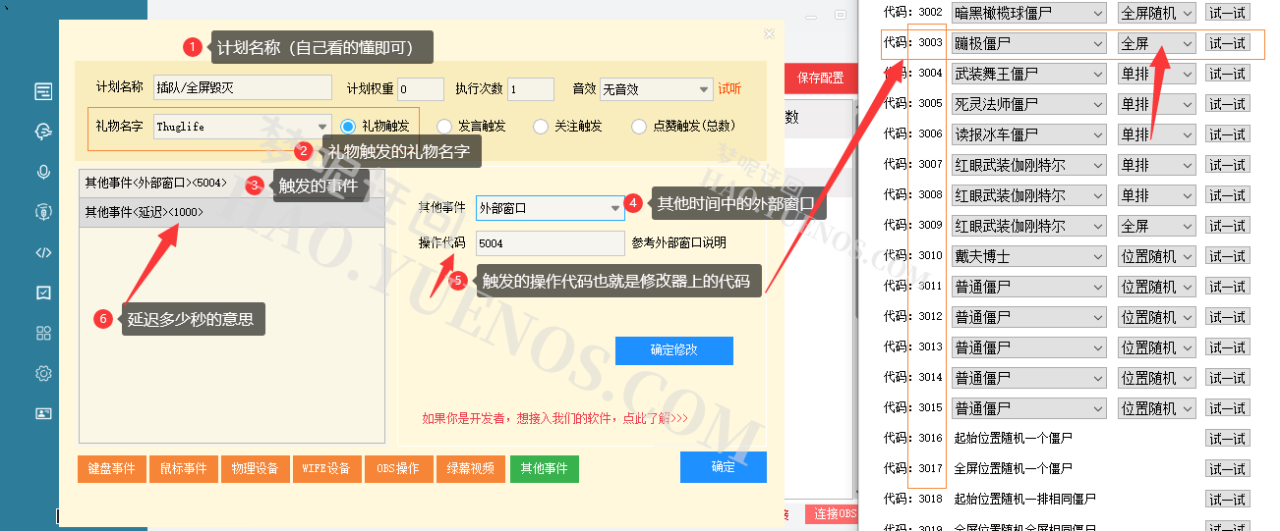Open the 位置随机 dropdown for code 3012
1280x531 pixels.
pyautogui.click(x=1157, y=317)
